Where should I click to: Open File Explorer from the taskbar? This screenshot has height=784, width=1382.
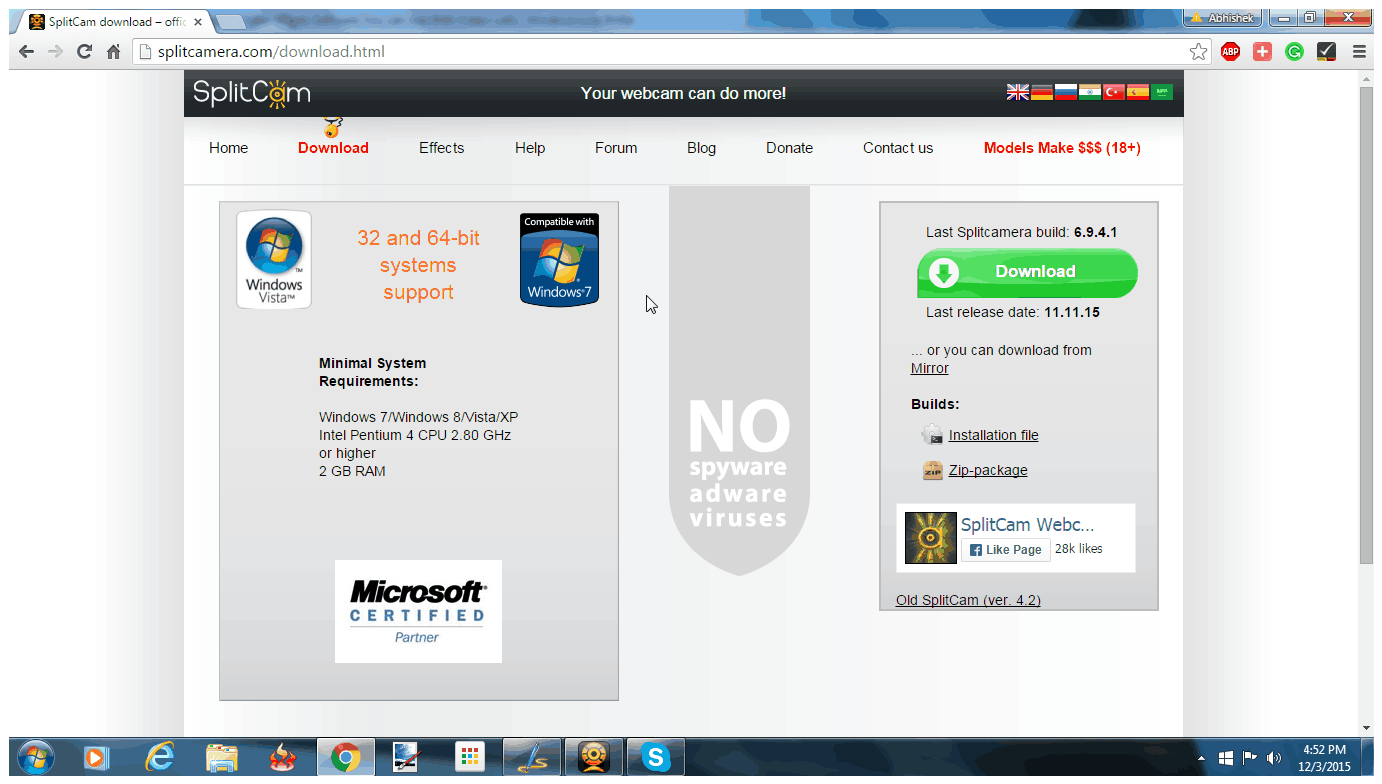(x=222, y=758)
